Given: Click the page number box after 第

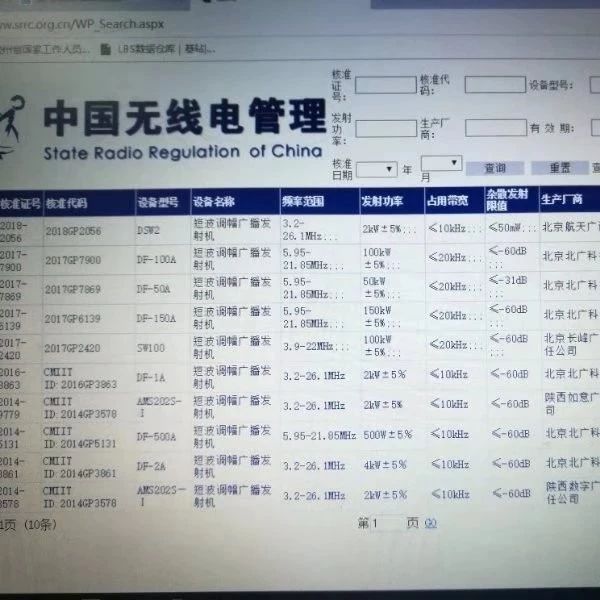Looking at the screenshot, I should pos(387,523).
